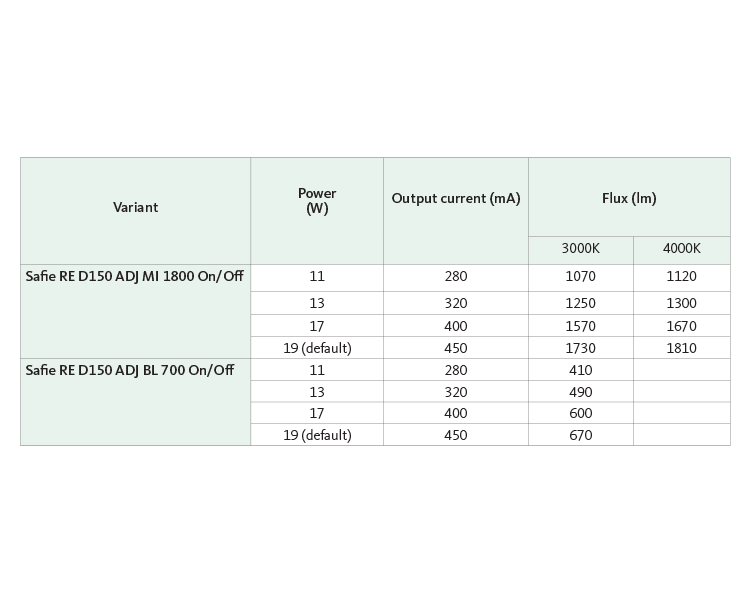This screenshot has width=756, height=605.
Task: Select the 1570 flux cell
Action: (x=580, y=326)
